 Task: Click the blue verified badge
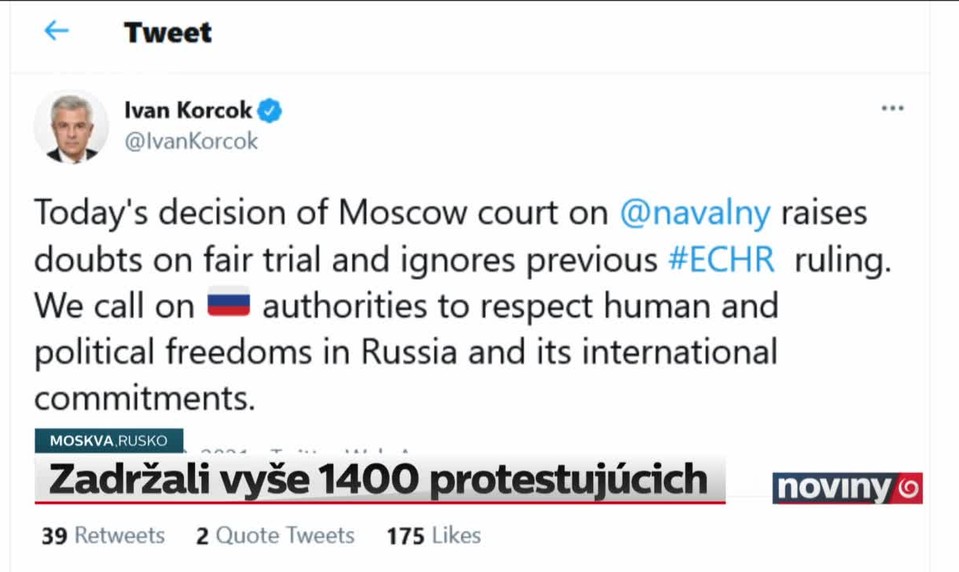click(270, 111)
